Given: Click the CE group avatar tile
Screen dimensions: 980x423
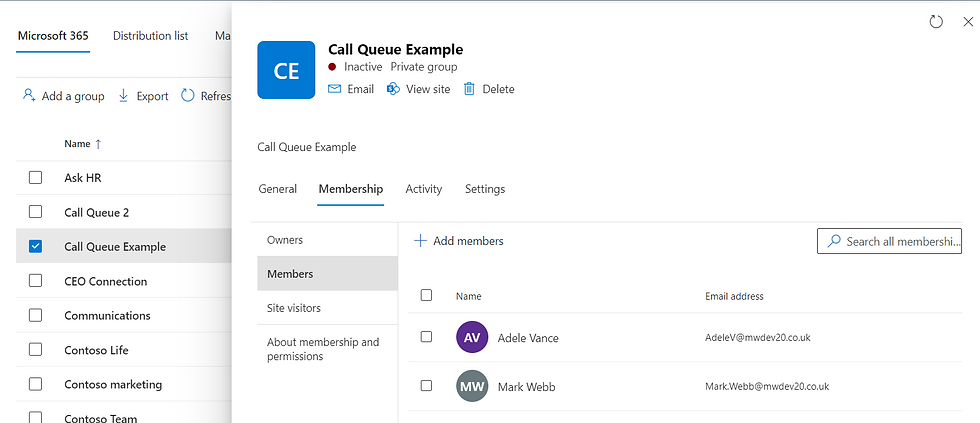Looking at the screenshot, I should [286, 70].
